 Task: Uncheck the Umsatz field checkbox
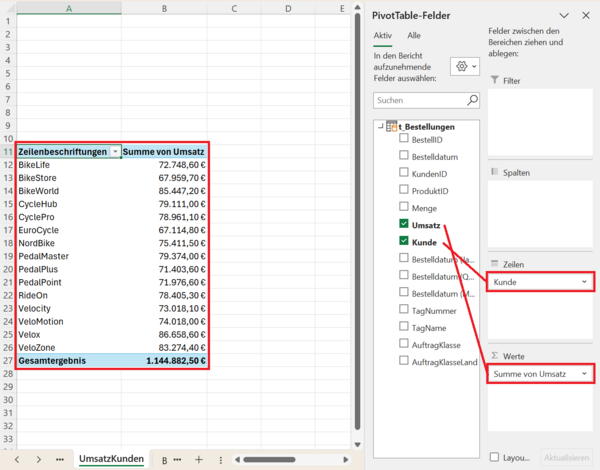(x=403, y=225)
